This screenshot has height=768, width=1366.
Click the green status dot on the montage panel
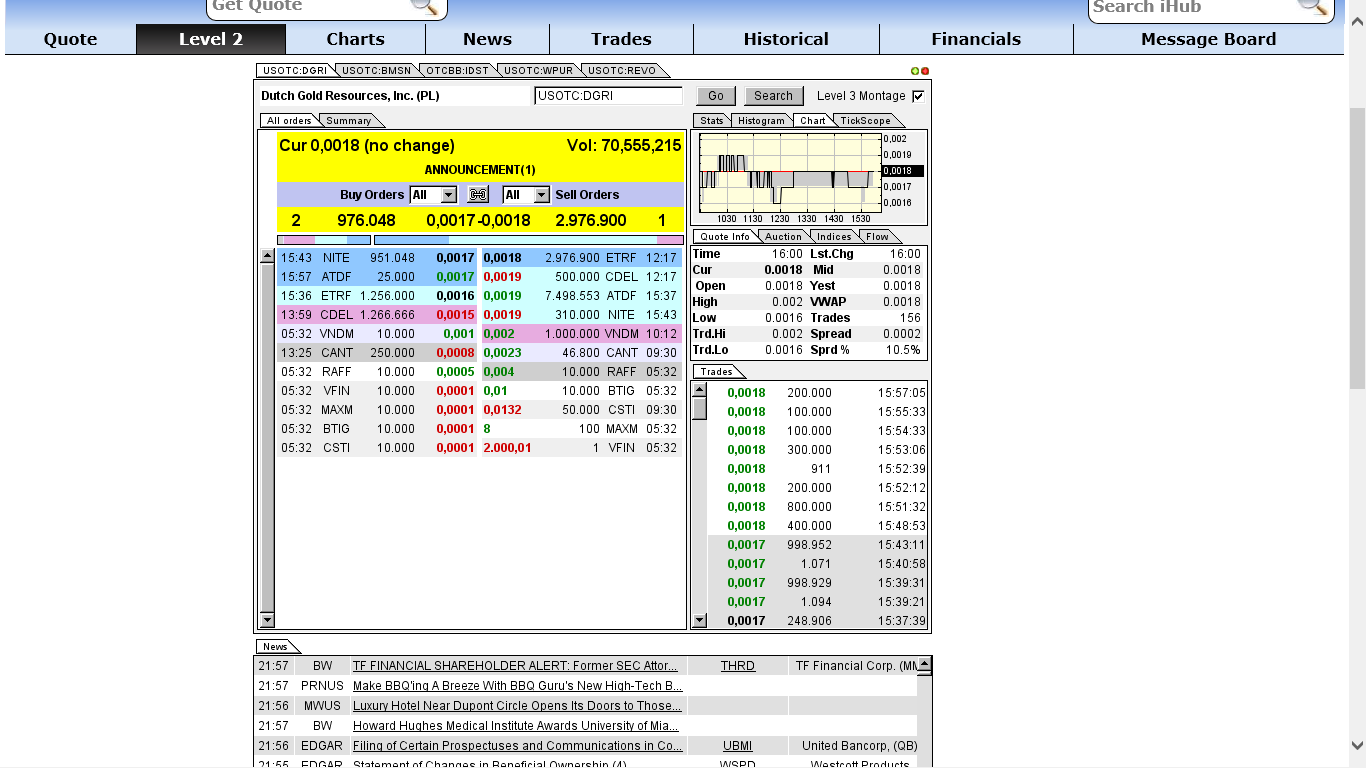point(914,70)
